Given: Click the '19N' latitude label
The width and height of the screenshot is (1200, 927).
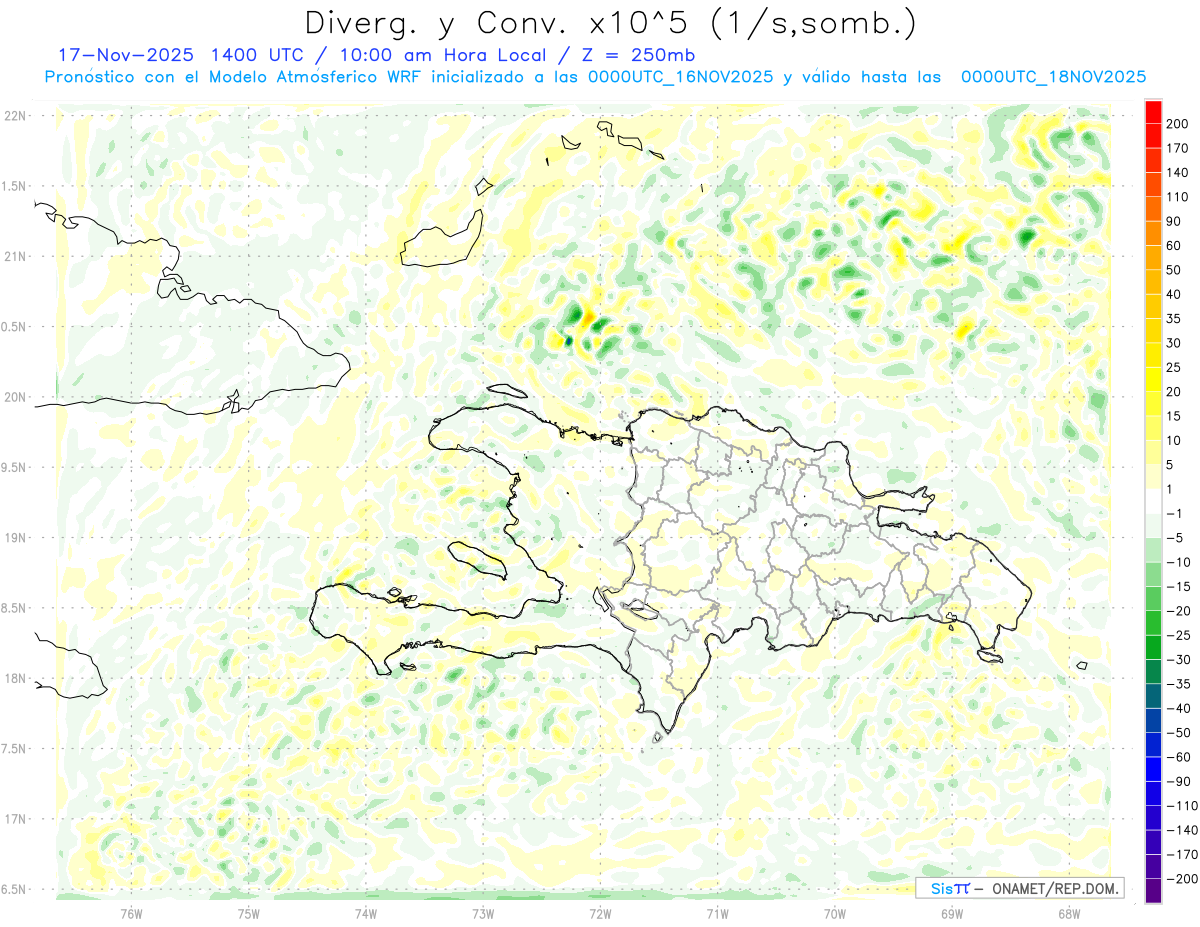Looking at the screenshot, I should pos(14,538).
